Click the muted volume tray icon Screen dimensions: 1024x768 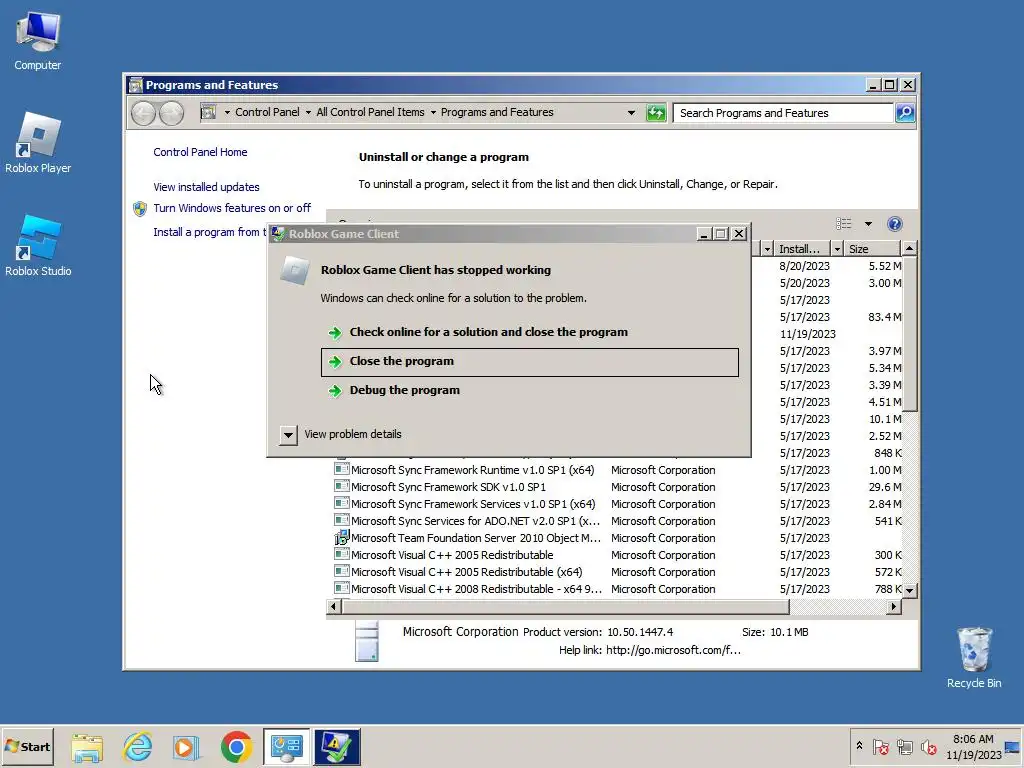[928, 746]
